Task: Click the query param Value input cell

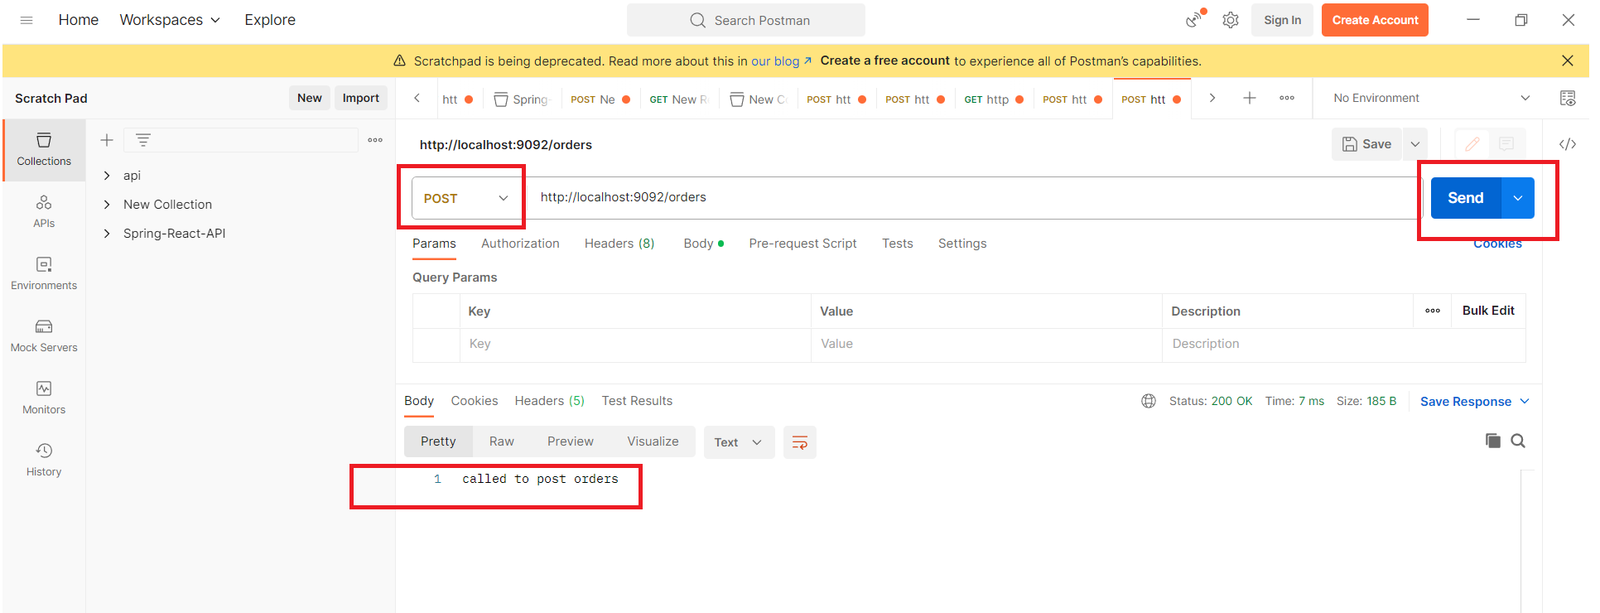Action: click(x=986, y=344)
